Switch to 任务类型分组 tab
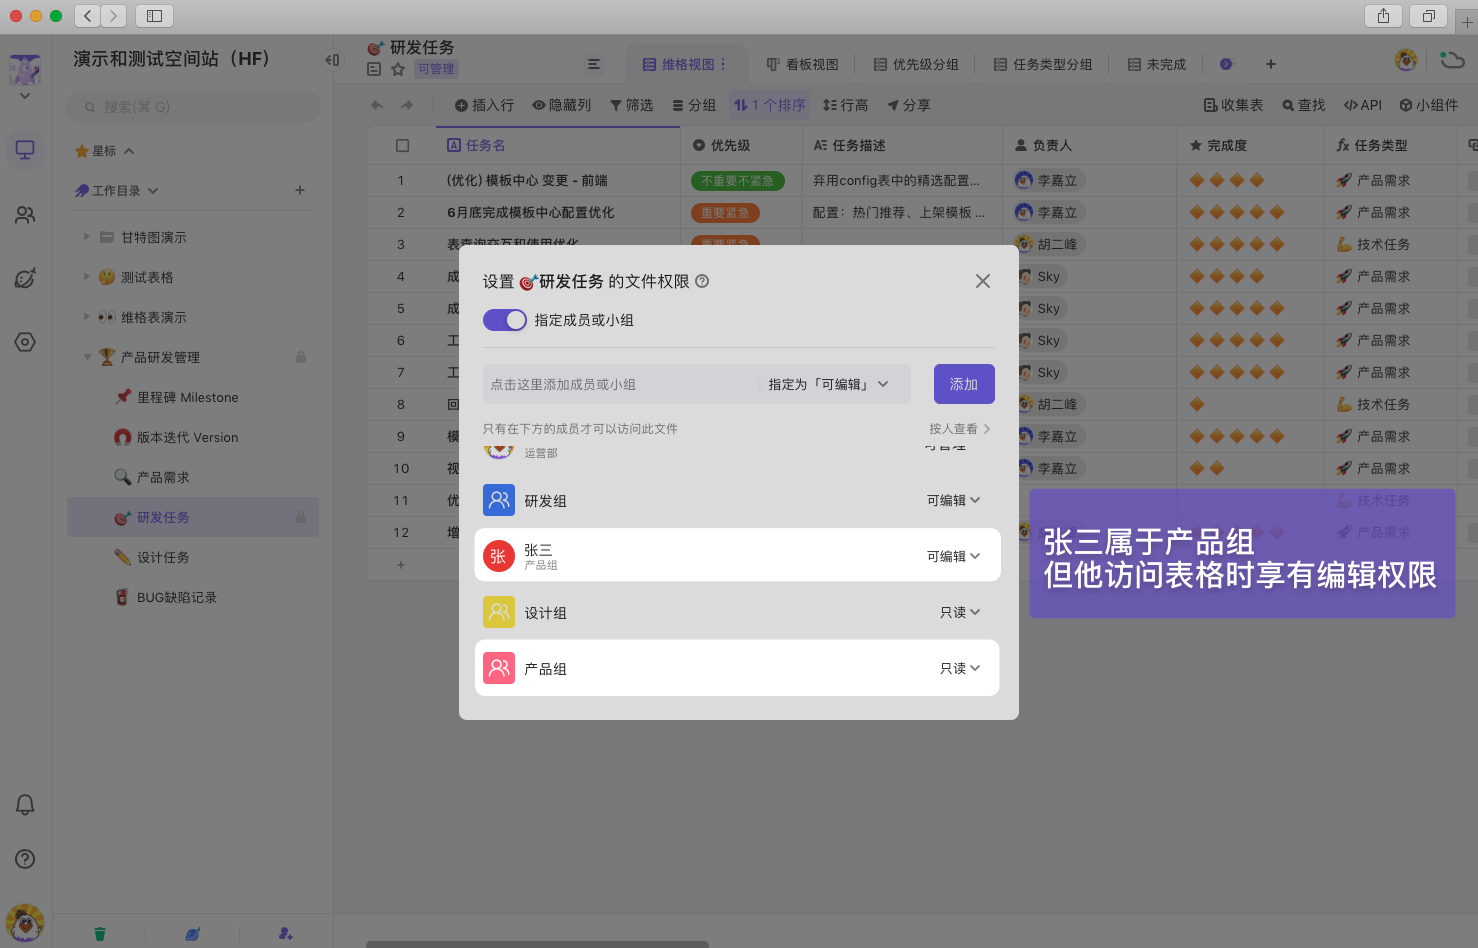Image resolution: width=1478 pixels, height=948 pixels. click(1043, 64)
